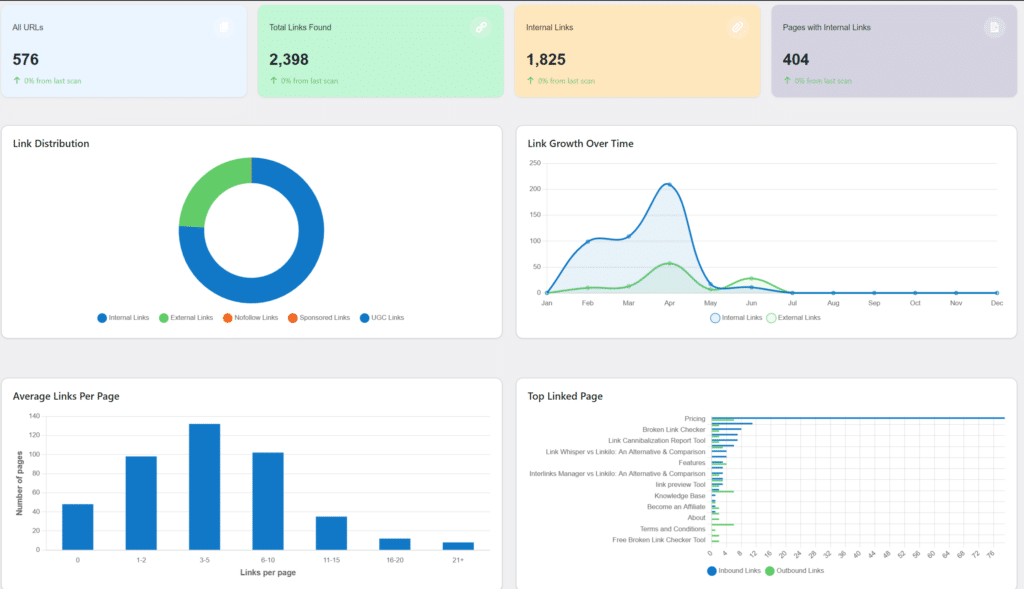Click the 3-5 links per page bar
Viewport: 1024px width, 589px height.
pyautogui.click(x=204, y=486)
